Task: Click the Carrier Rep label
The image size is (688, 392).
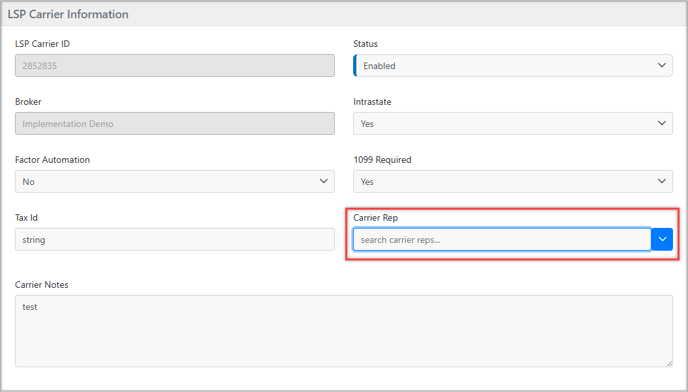Action: (x=376, y=218)
